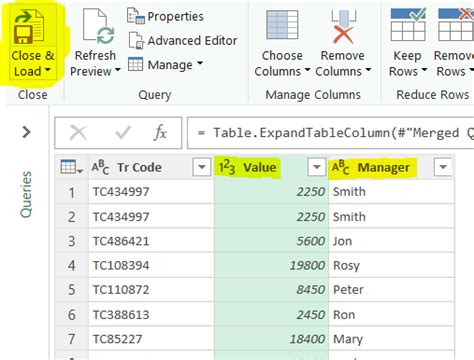The image size is (474, 360).
Task: Open query Properties
Action: (165, 16)
